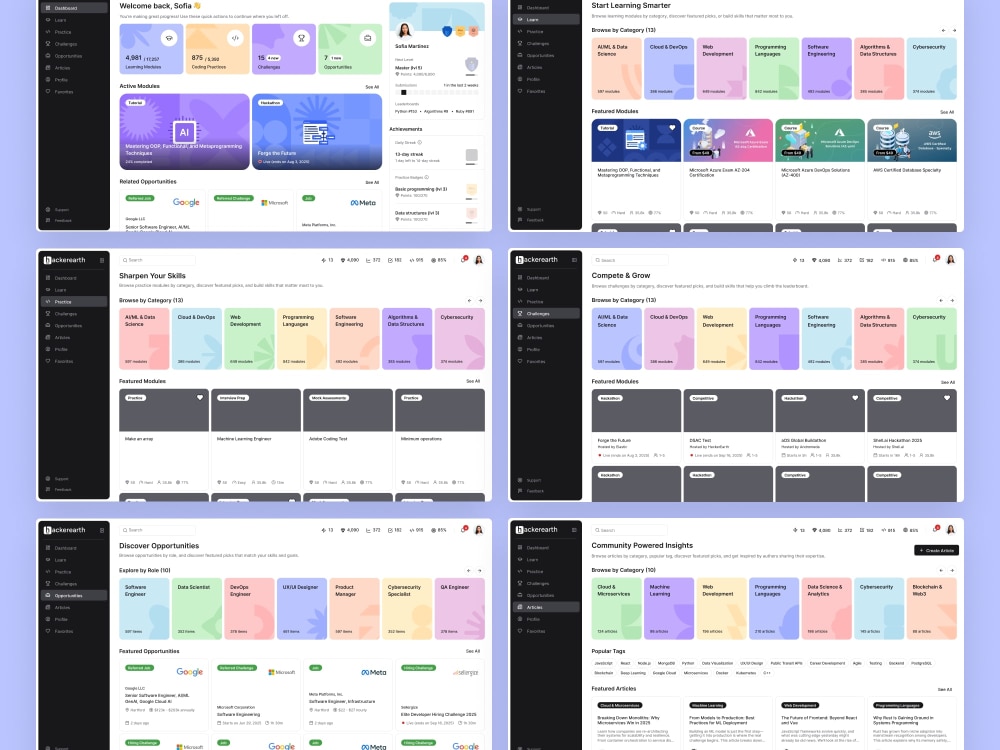Click the notification bell on Sharpen Your Skills screen
This screenshot has height=750, width=1000.
[464, 260]
